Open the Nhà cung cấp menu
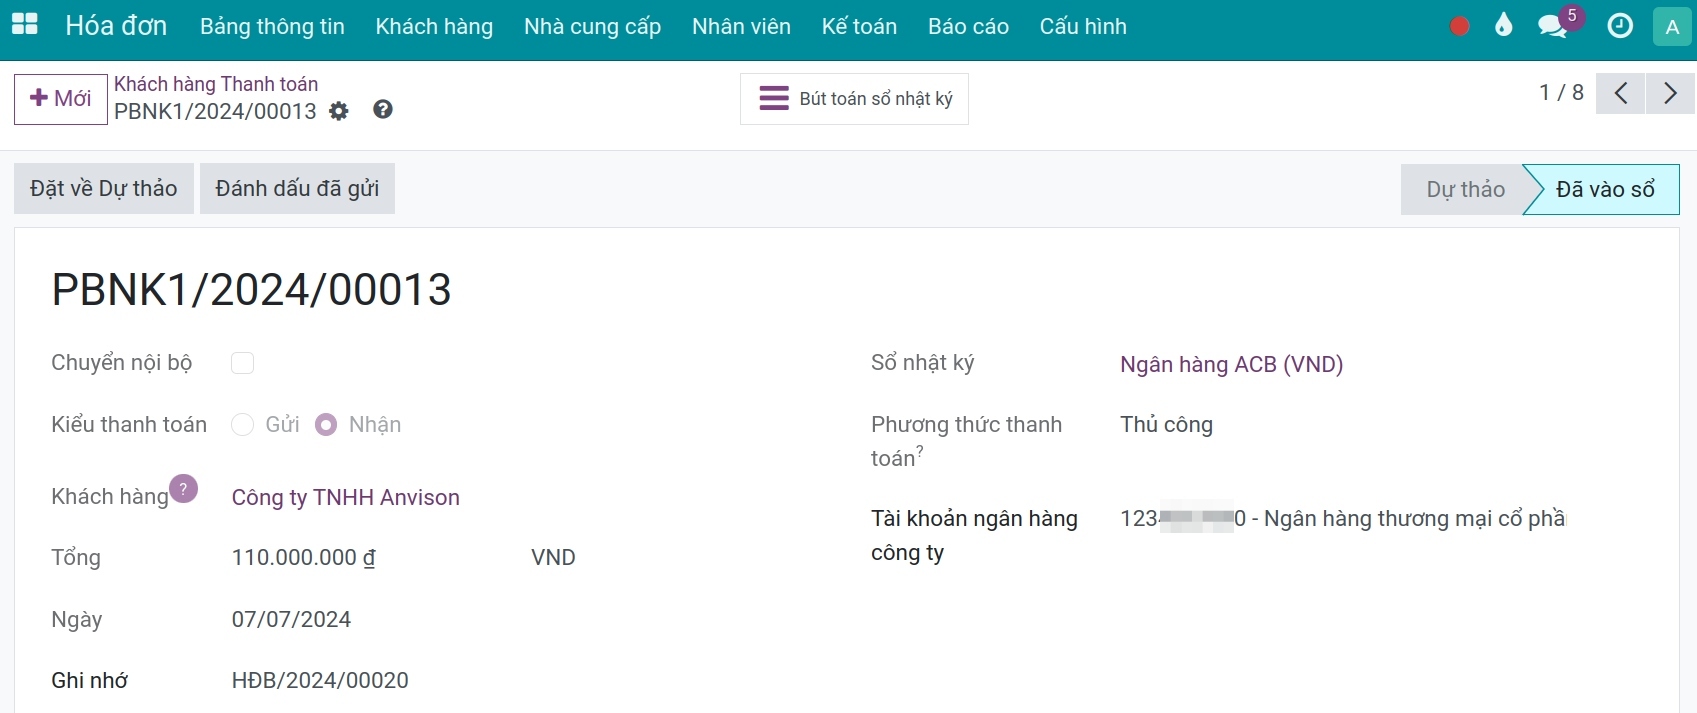This screenshot has height=713, width=1697. coord(592,27)
